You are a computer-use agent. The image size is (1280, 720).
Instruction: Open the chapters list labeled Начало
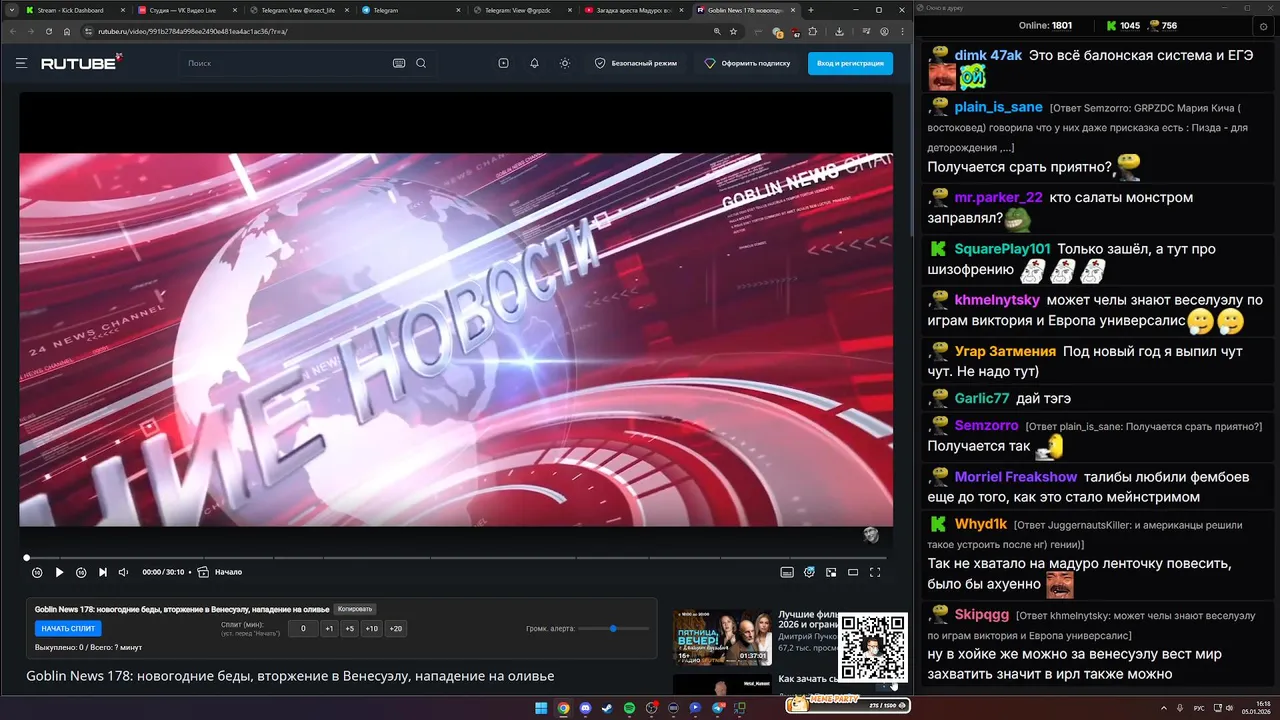pos(220,572)
